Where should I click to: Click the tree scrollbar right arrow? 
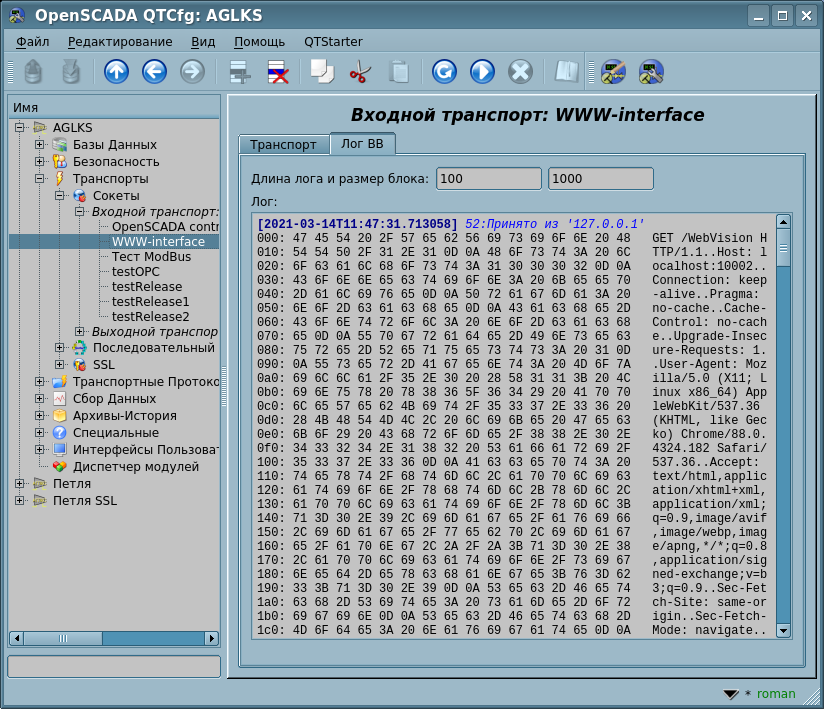pyautogui.click(x=211, y=639)
